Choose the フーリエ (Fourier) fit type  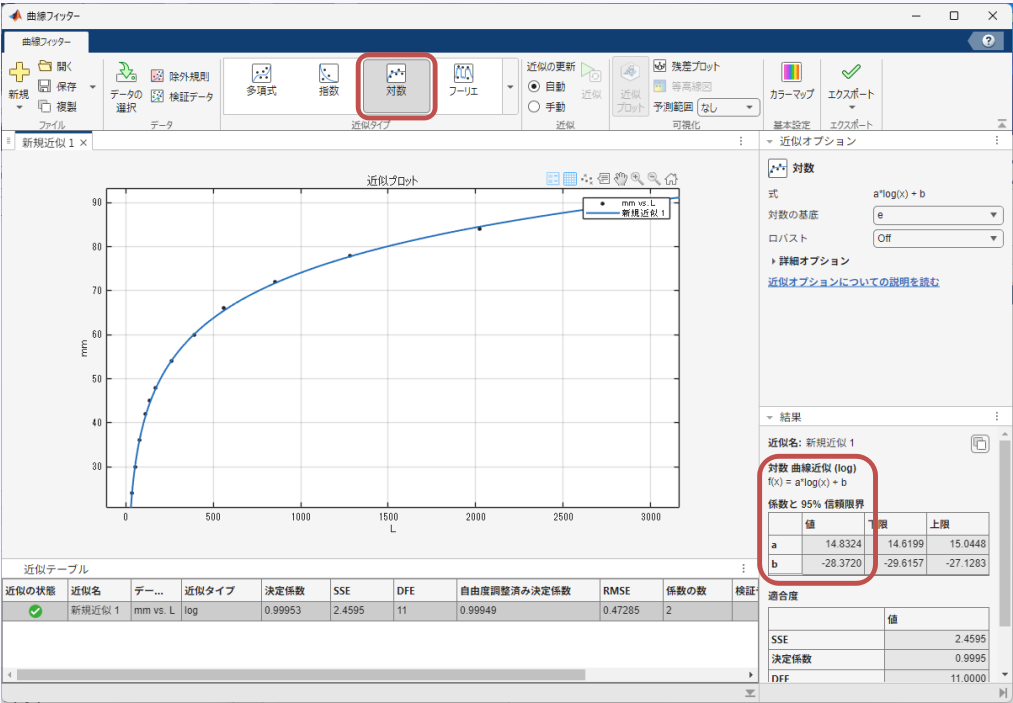point(463,80)
